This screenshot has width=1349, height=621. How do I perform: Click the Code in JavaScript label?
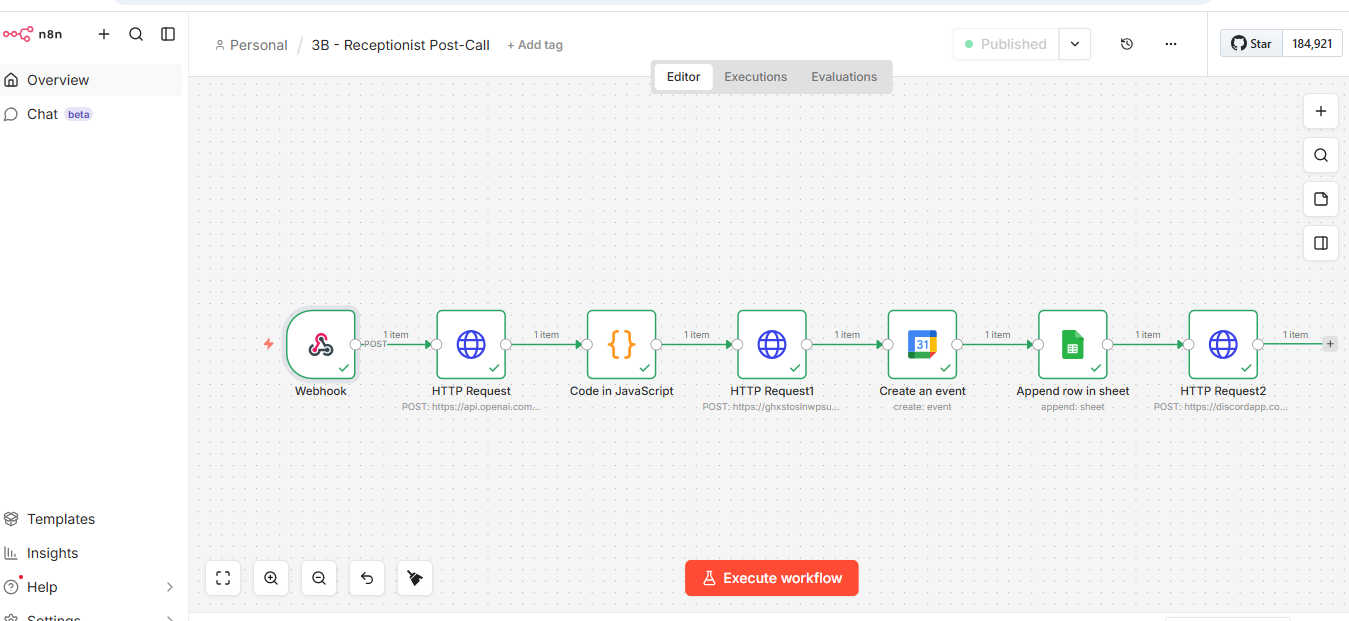pyautogui.click(x=622, y=391)
